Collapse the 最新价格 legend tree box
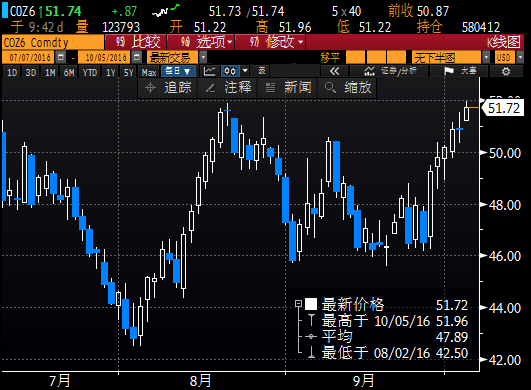The image size is (531, 390). click(298, 303)
